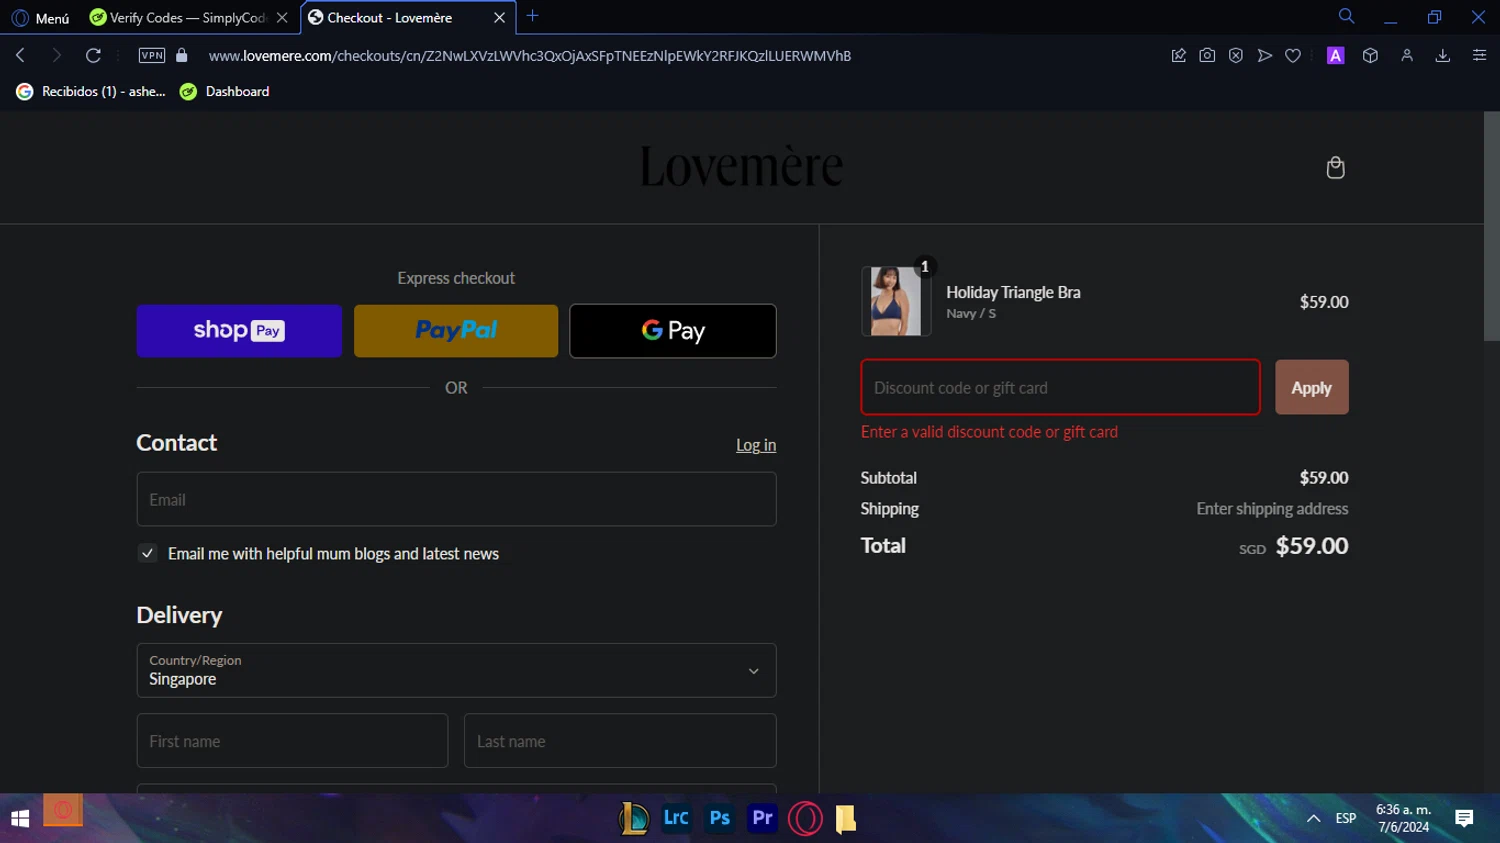Open the Dashboard bookmark

[x=224, y=91]
